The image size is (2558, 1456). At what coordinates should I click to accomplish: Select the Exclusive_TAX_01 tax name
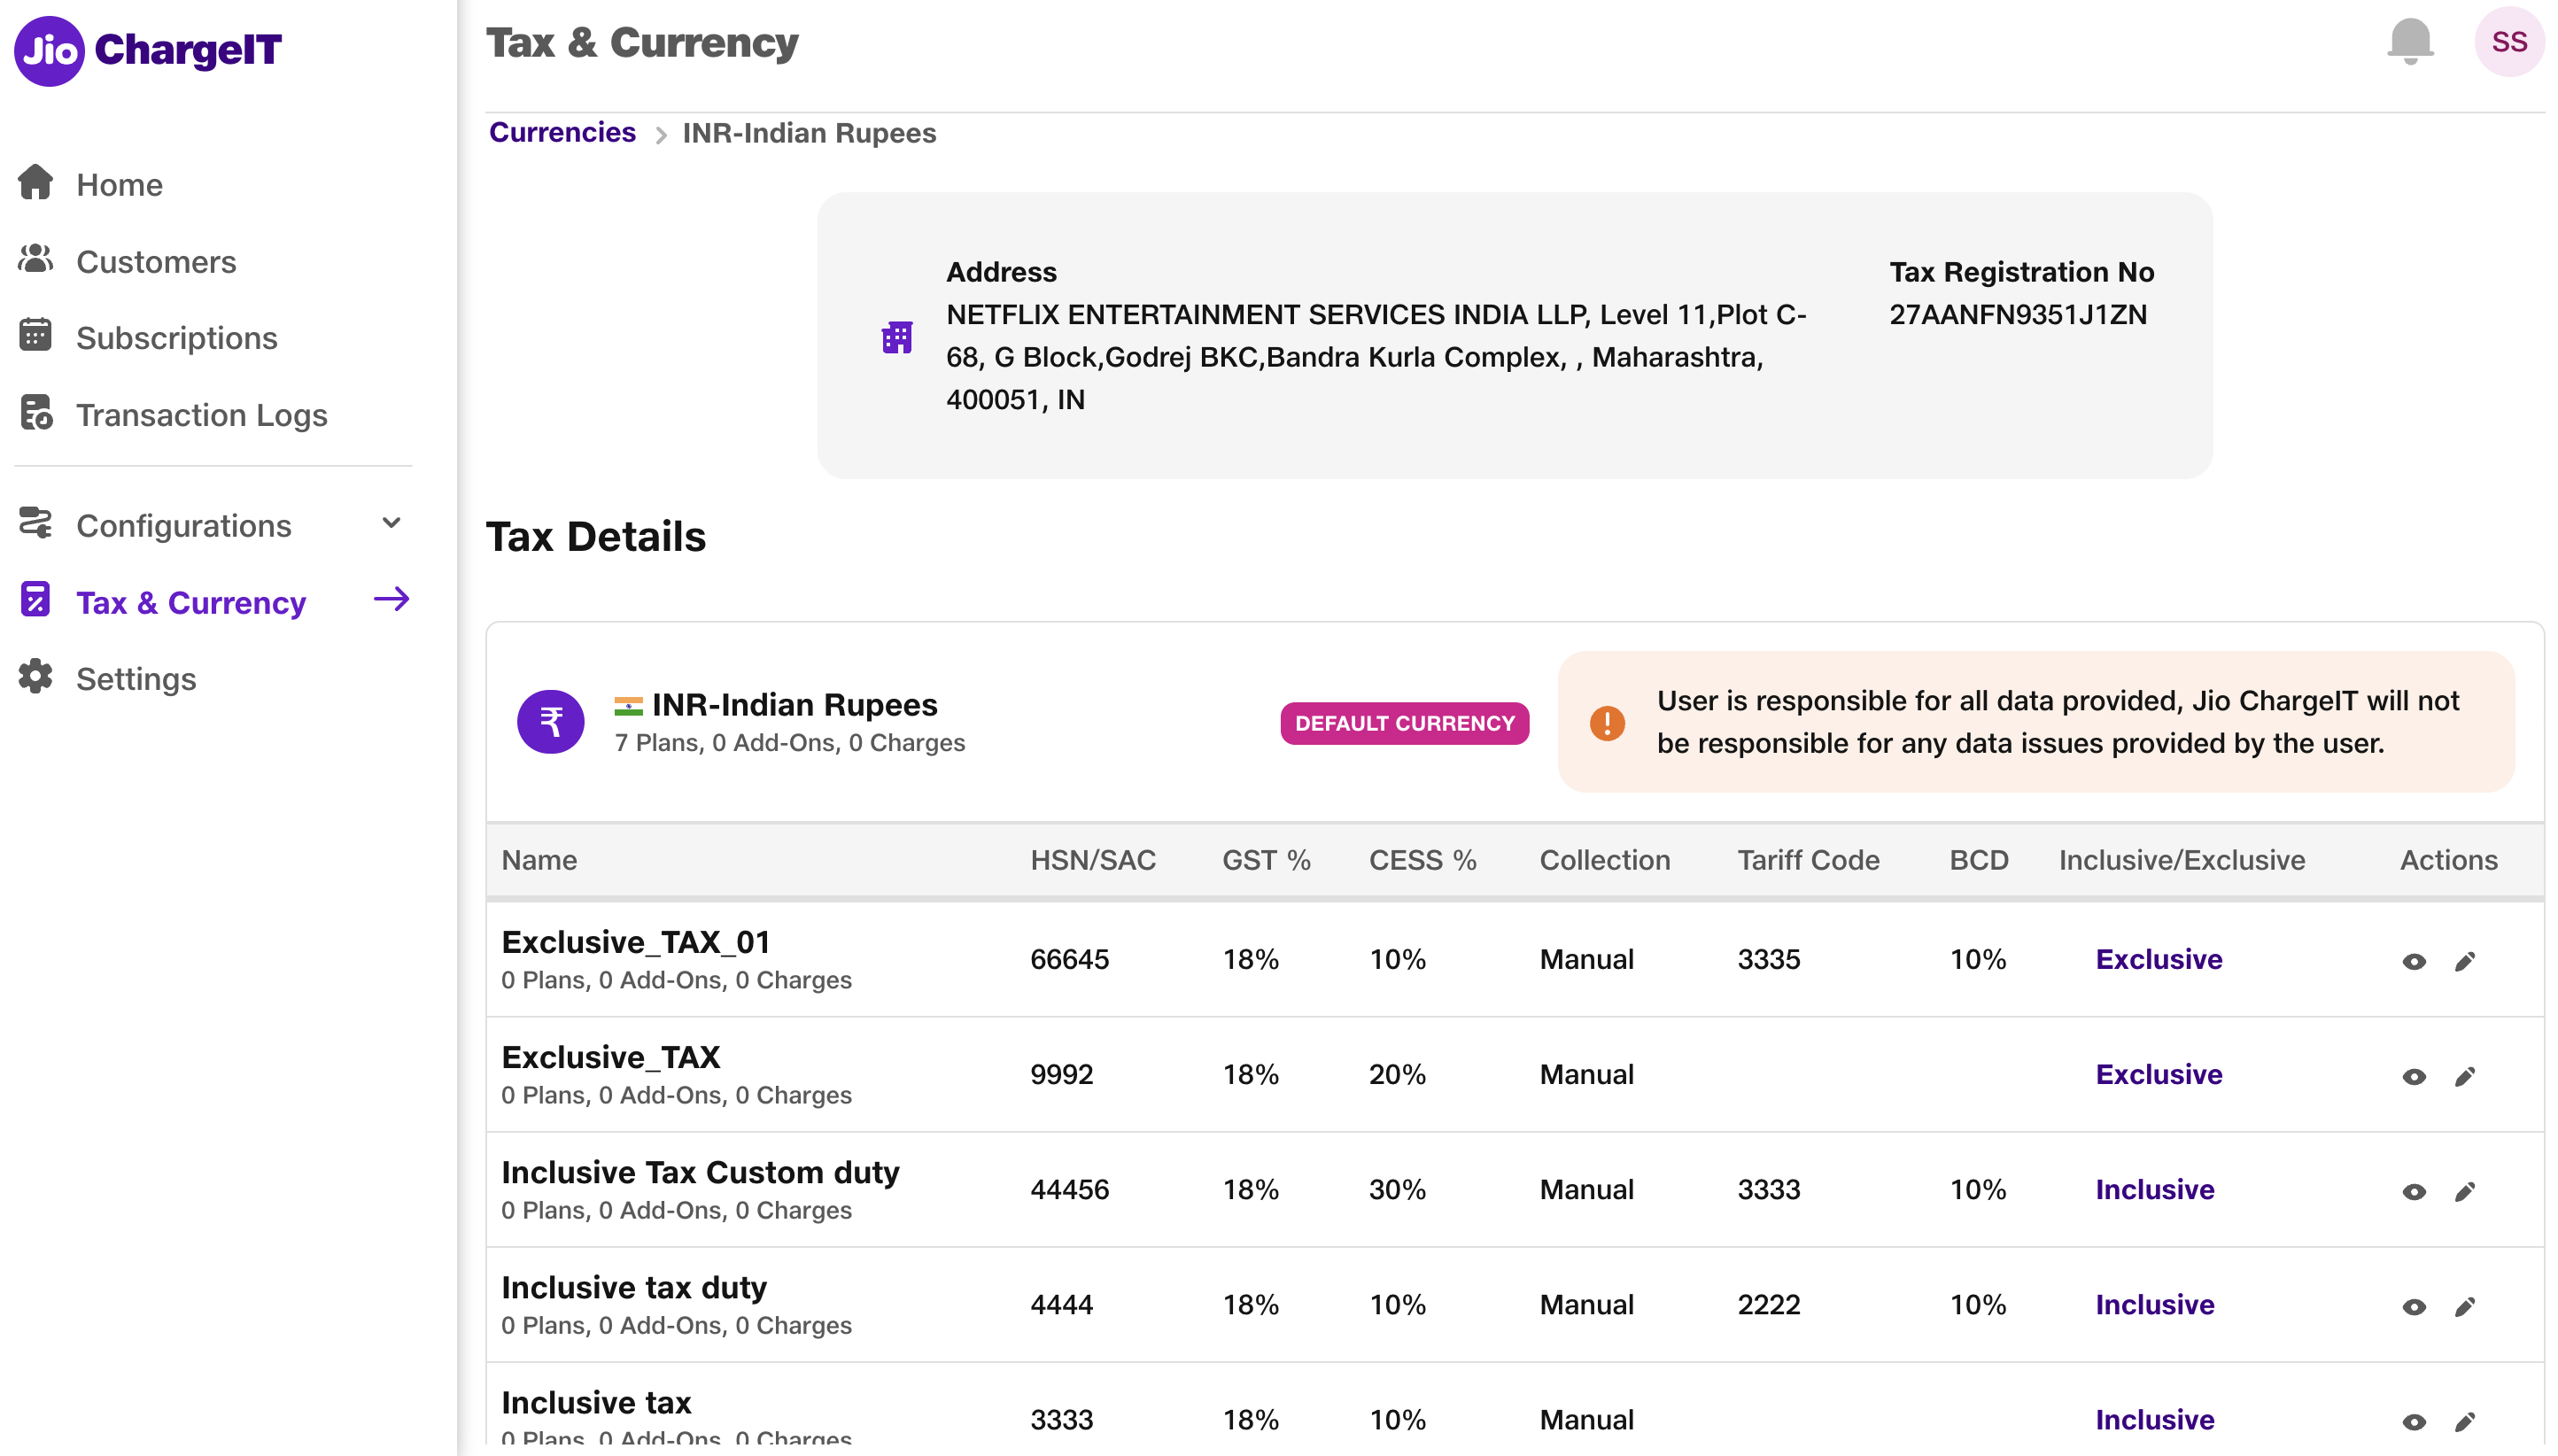click(x=636, y=942)
